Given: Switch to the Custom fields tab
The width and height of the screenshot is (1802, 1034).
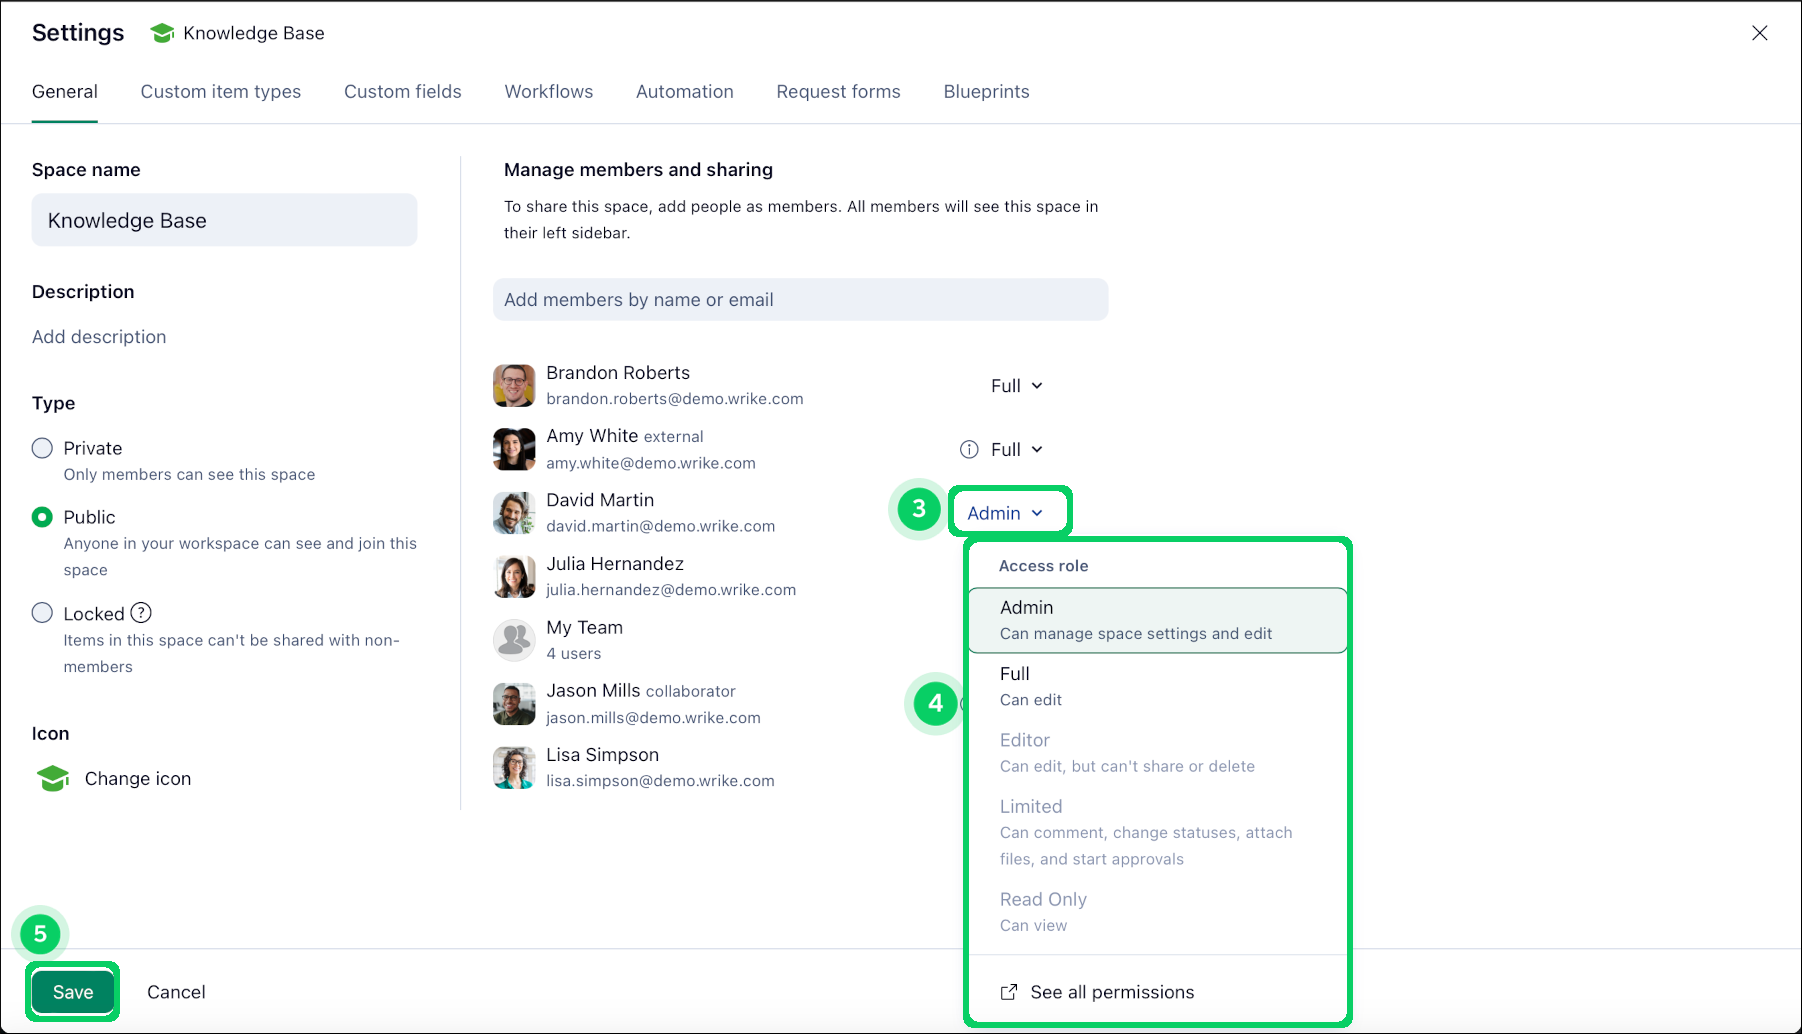Looking at the screenshot, I should pyautogui.click(x=402, y=92).
